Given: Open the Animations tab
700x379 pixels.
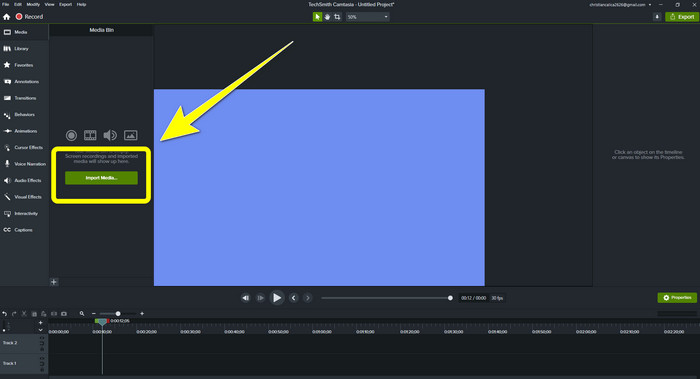Looking at the screenshot, I should (x=24, y=131).
